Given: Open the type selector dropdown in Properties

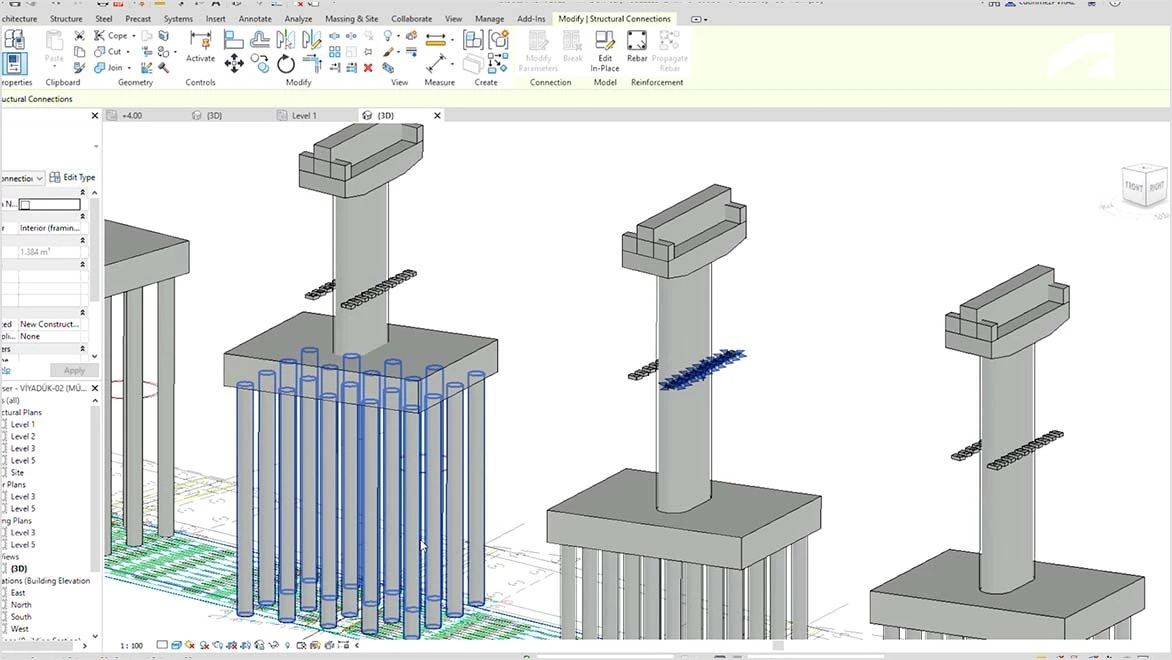Looking at the screenshot, I should click(39, 178).
